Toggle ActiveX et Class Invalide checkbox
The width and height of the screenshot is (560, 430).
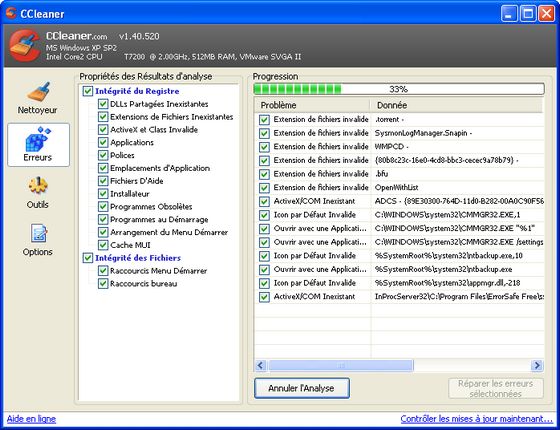coord(103,130)
